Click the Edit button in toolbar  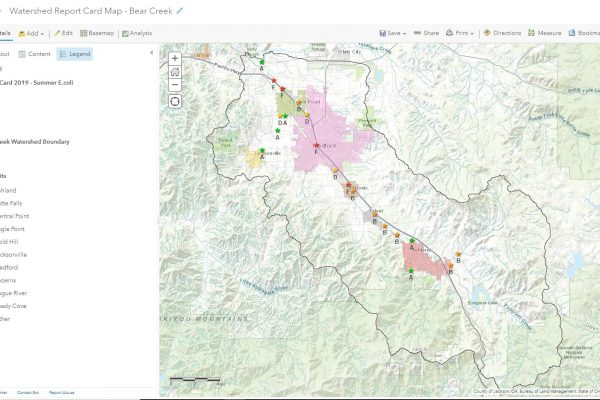[x=63, y=33]
